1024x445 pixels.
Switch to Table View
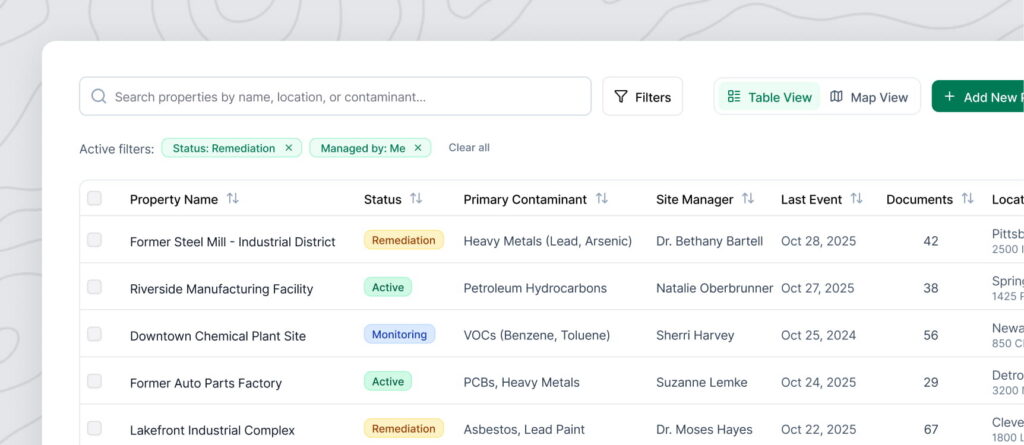[x=769, y=97]
